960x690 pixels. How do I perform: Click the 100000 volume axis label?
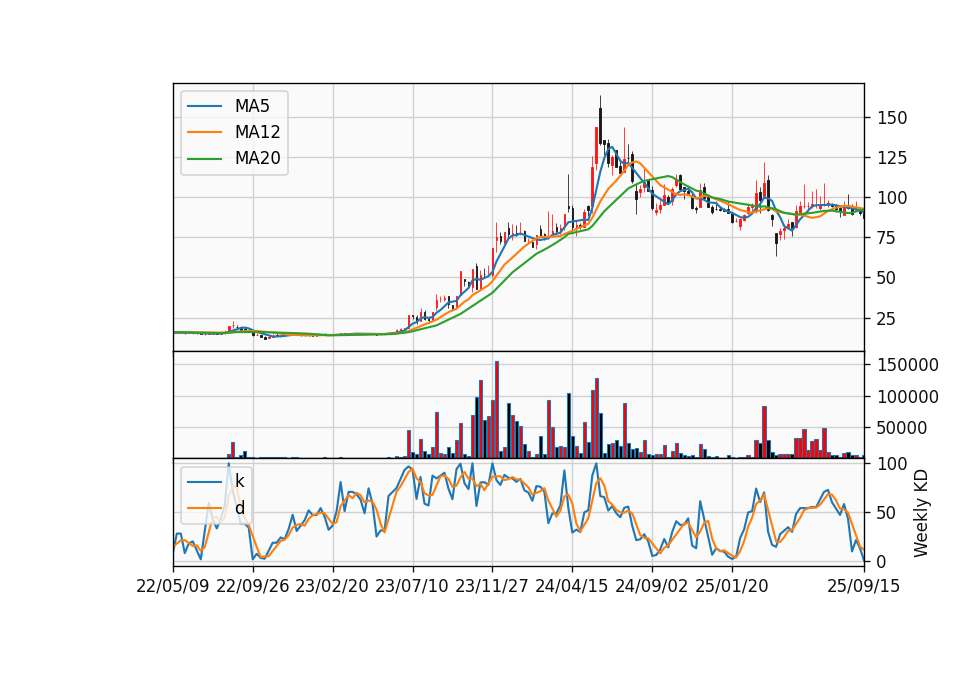[908, 397]
